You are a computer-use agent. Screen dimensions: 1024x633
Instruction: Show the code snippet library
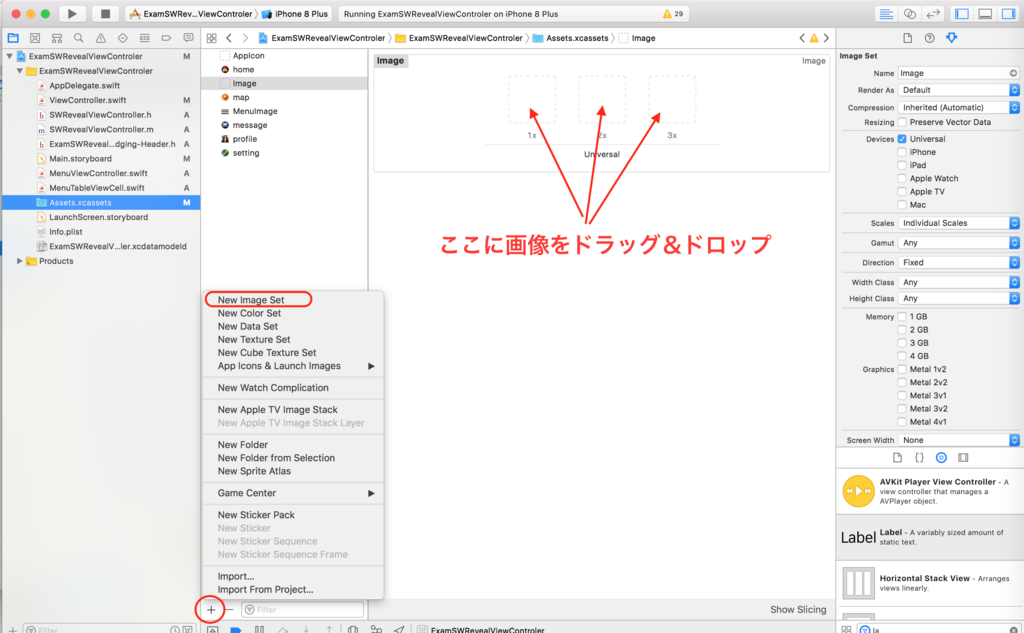pos(919,458)
